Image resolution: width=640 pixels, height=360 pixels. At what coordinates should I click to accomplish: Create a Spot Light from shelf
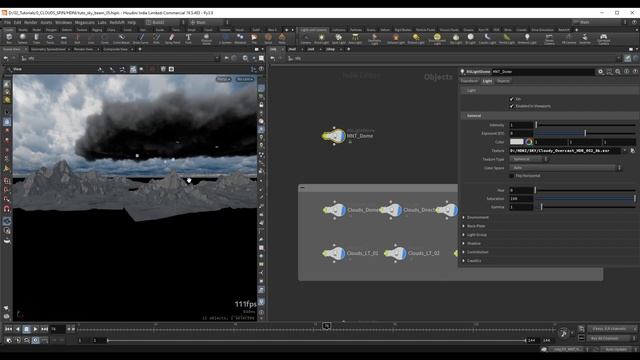tap(338, 39)
